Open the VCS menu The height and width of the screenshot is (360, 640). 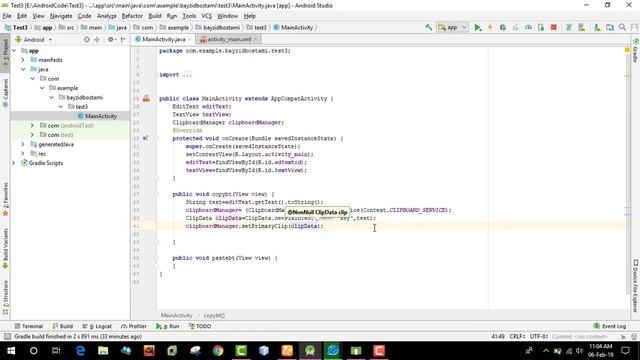(x=207, y=16)
